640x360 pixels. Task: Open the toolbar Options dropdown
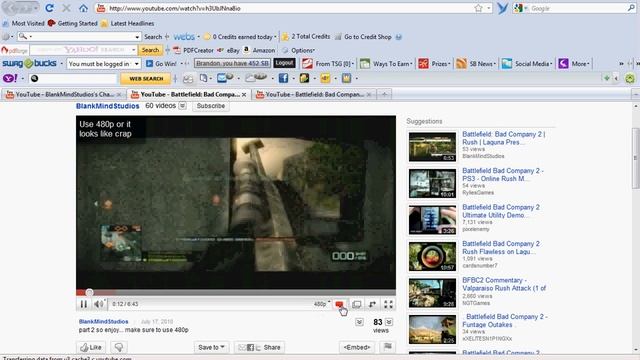[298, 50]
